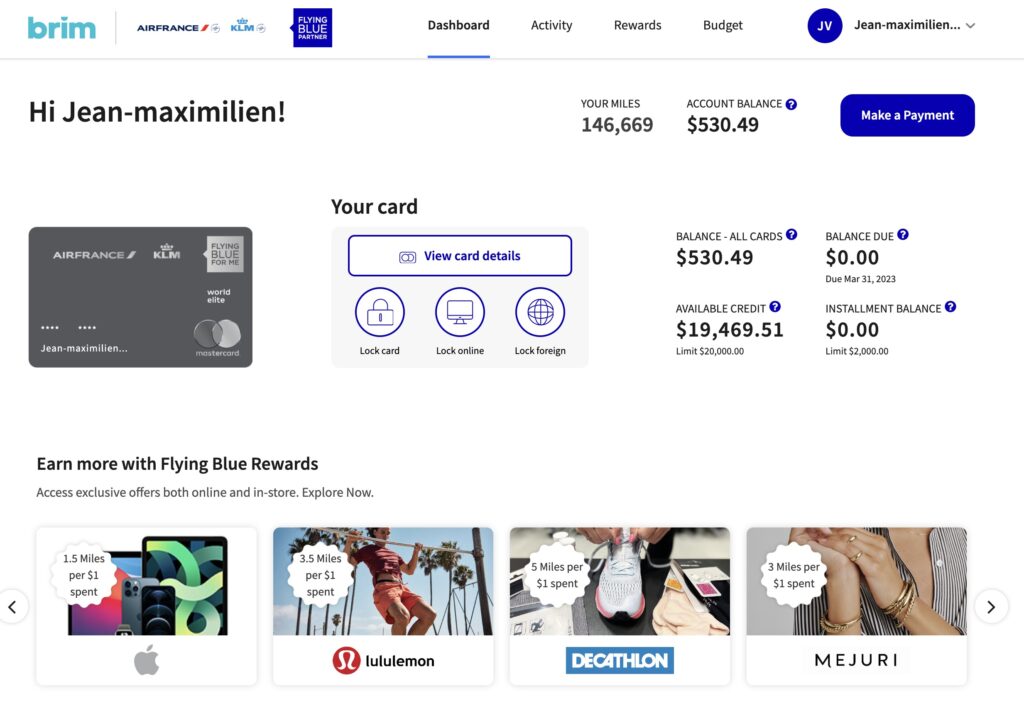Click the JV profile avatar circle
This screenshot has height=708, width=1024.
[824, 26]
